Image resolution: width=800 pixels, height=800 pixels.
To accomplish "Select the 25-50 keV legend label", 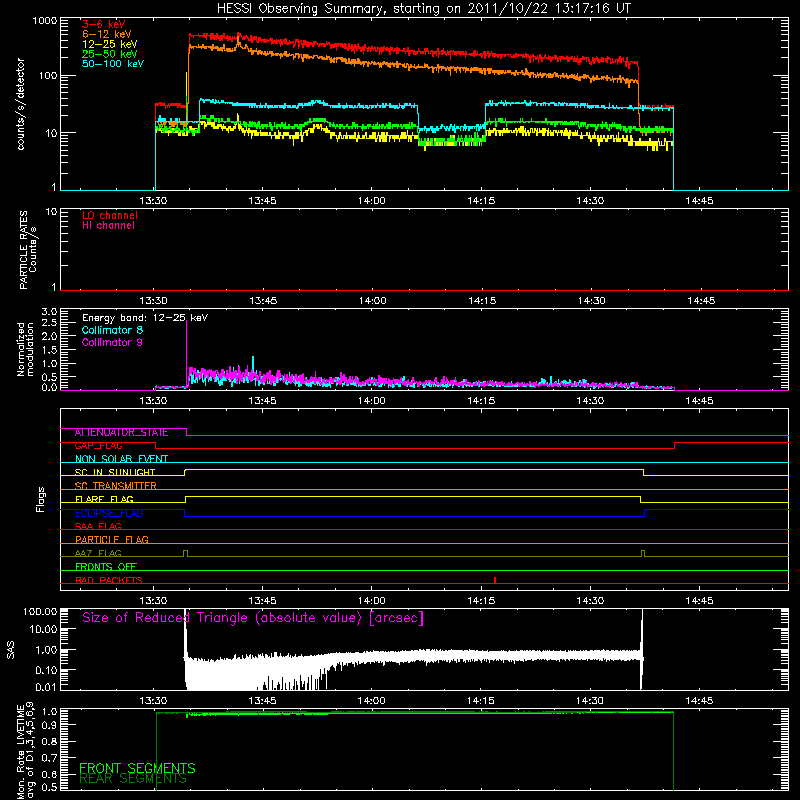I will [x=110, y=54].
